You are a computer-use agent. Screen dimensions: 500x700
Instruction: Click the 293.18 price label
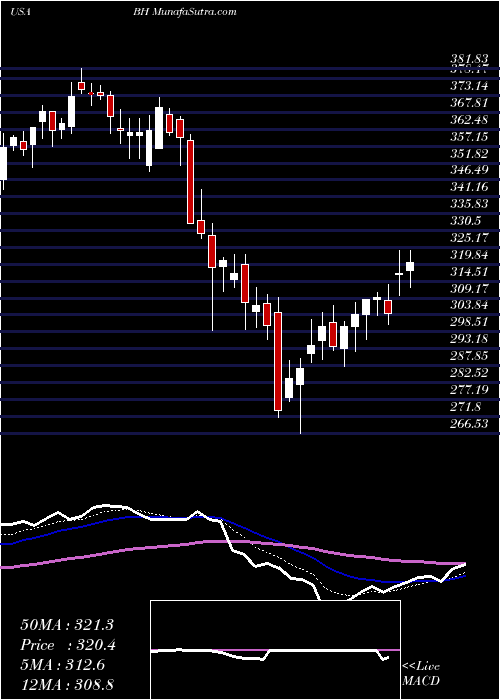[468, 339]
